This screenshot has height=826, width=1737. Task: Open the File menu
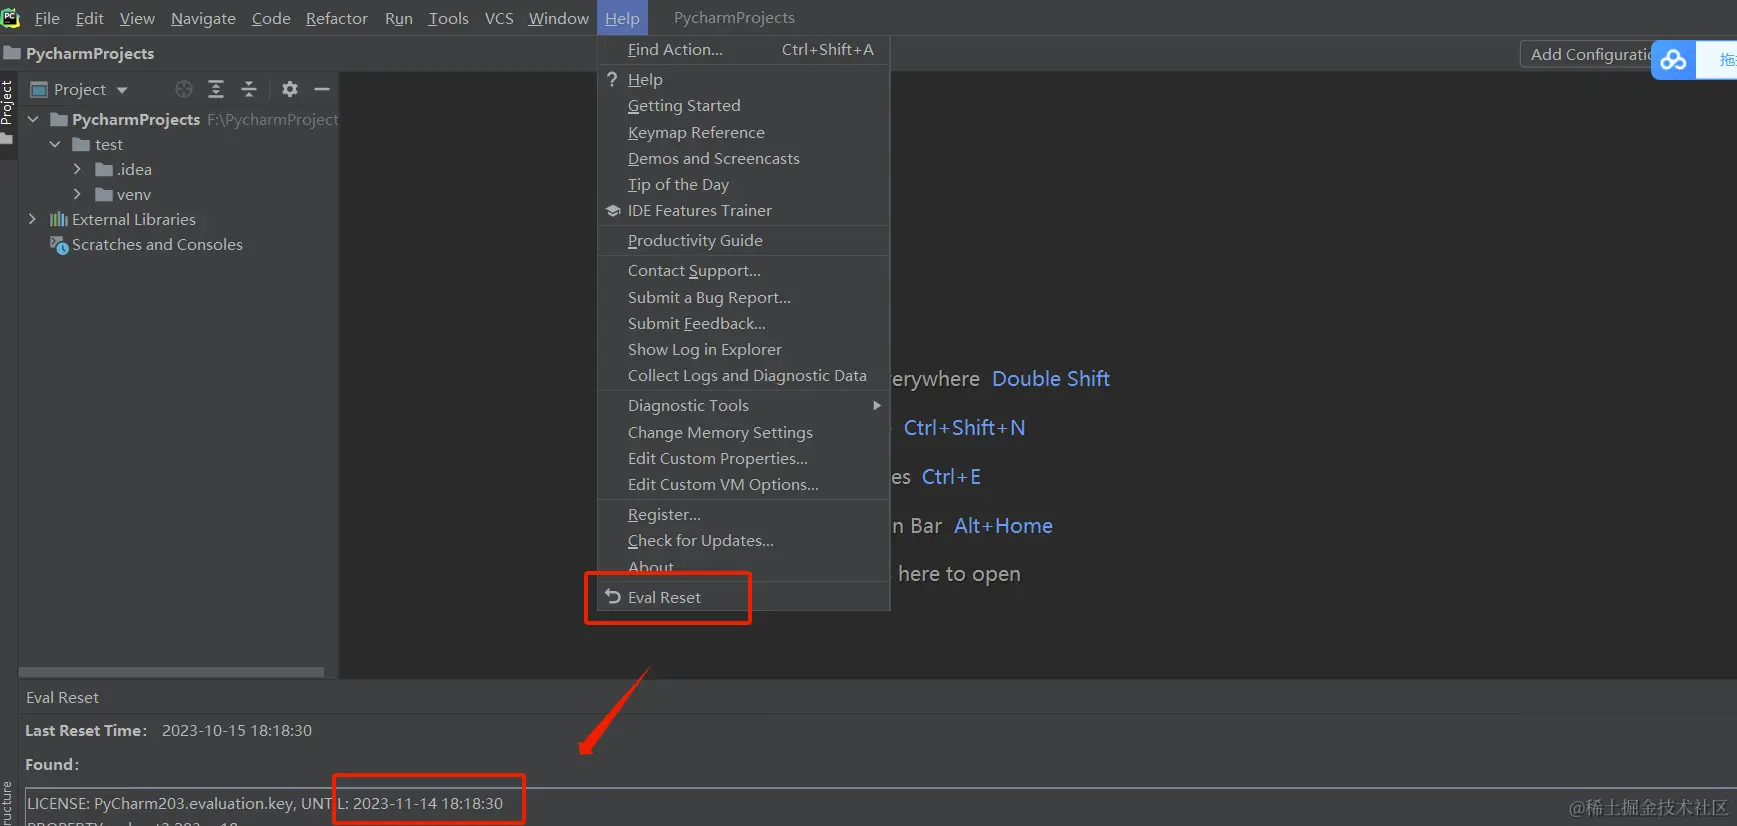pos(47,18)
